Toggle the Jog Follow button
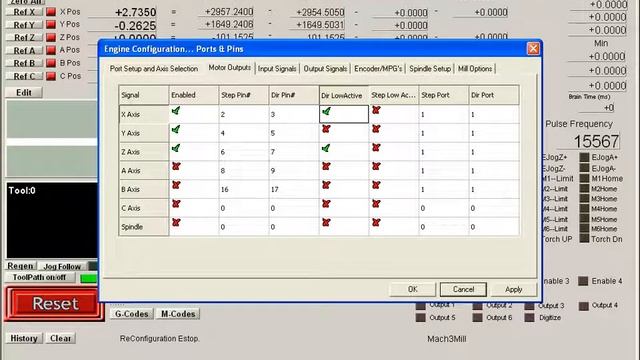Image resolution: width=640 pixels, height=360 pixels. [x=62, y=266]
